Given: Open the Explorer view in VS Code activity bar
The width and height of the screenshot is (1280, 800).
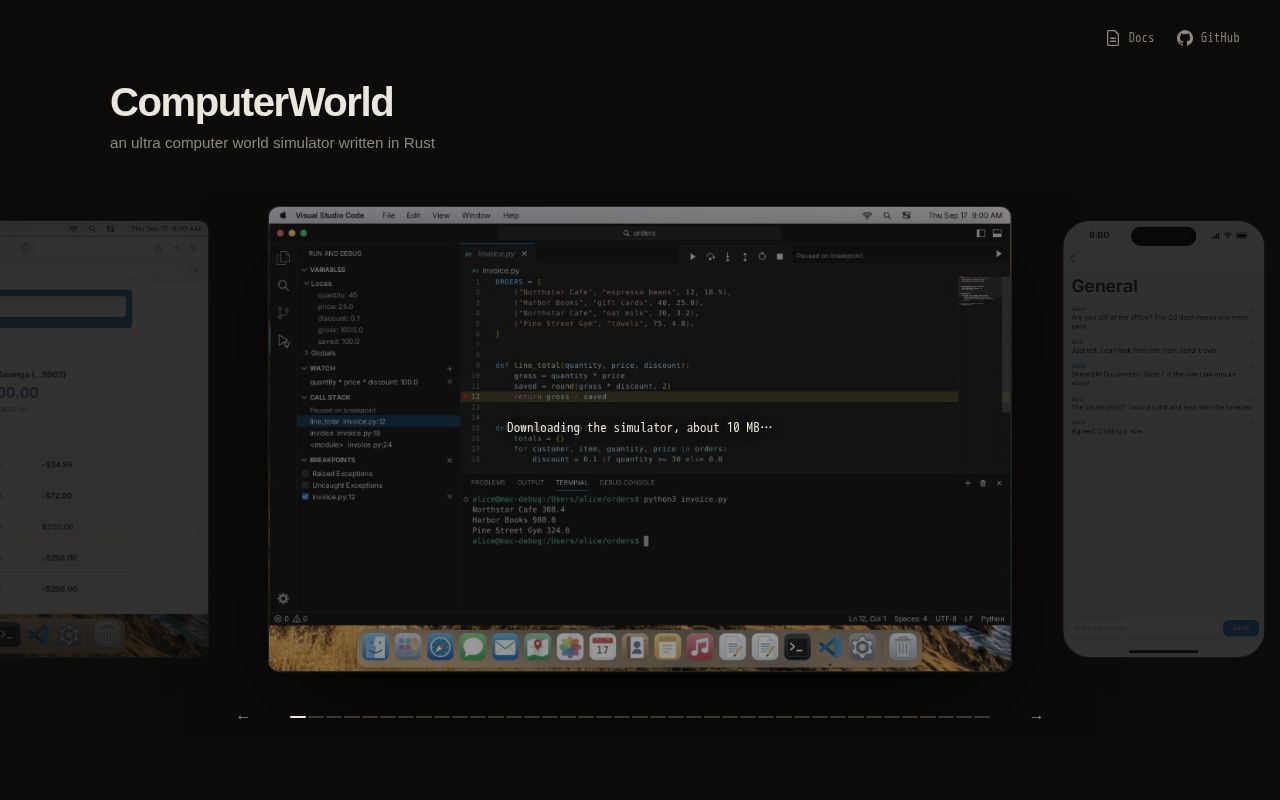Looking at the screenshot, I should pyautogui.click(x=283, y=258).
